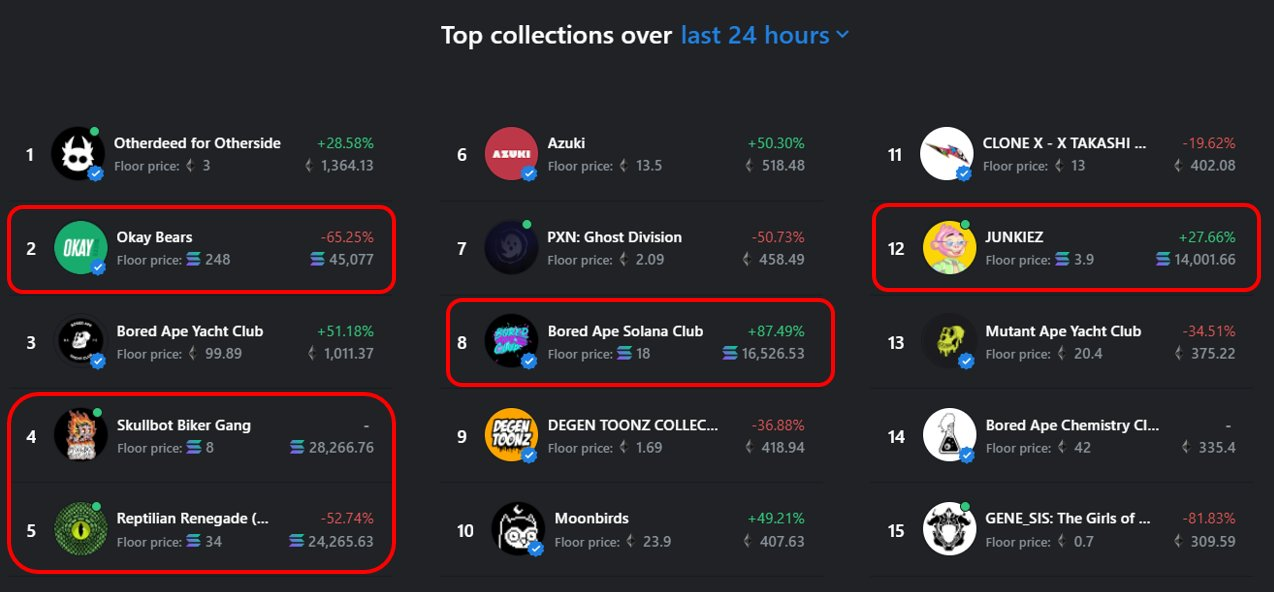Screen dimensions: 1274x592
Task: Click the Bored Ape Chemistry Club flask avatar
Action: pos(949,435)
